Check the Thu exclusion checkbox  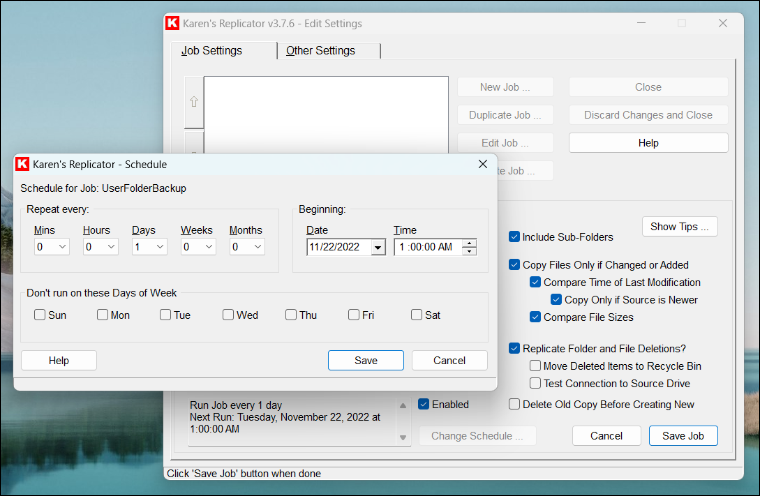pos(291,315)
